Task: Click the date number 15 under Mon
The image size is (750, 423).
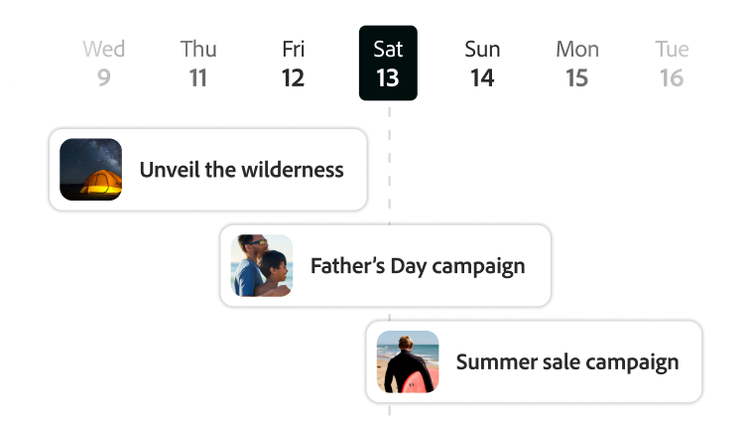Action: [x=577, y=78]
